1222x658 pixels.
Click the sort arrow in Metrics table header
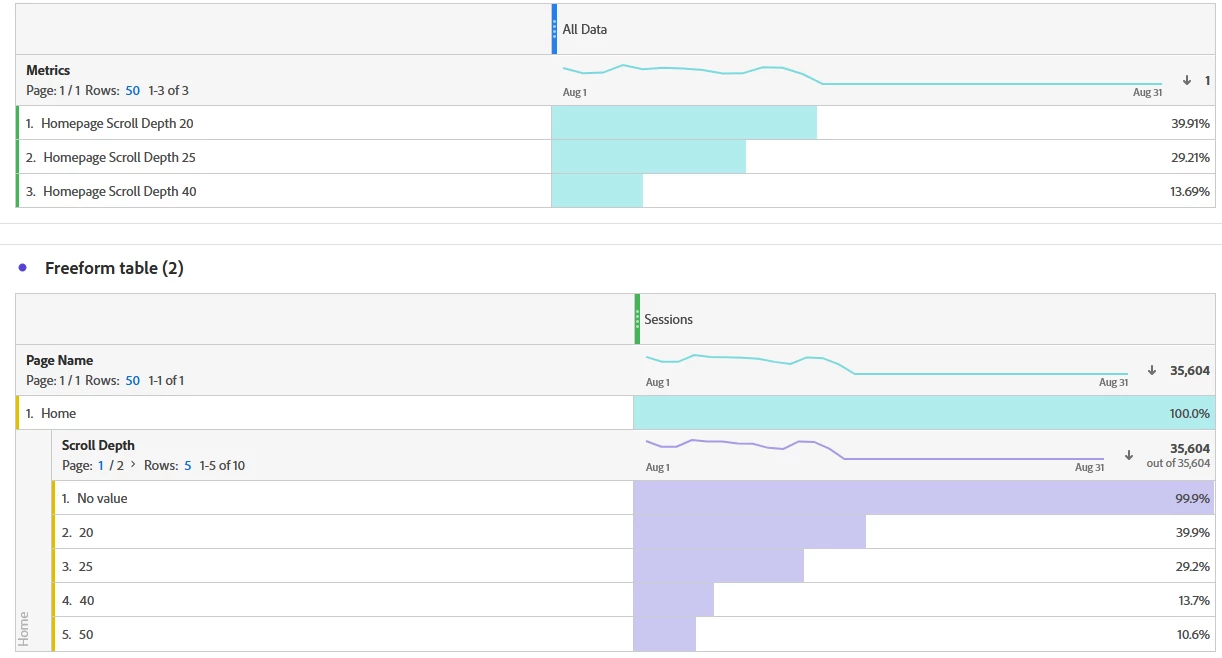point(1187,80)
